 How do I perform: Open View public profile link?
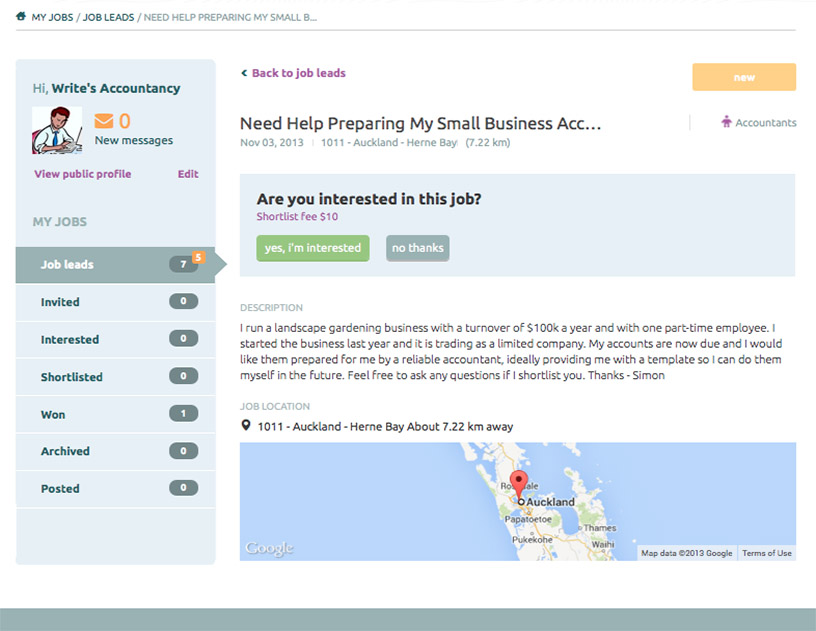pos(82,174)
